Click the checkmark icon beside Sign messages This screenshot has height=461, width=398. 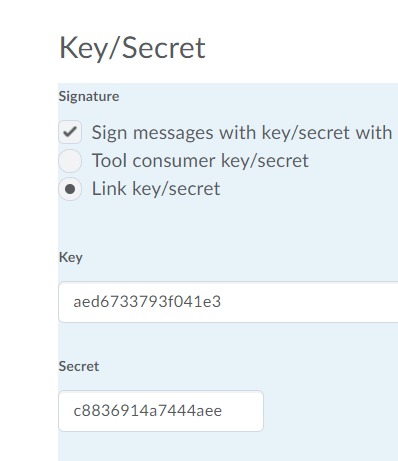click(70, 132)
